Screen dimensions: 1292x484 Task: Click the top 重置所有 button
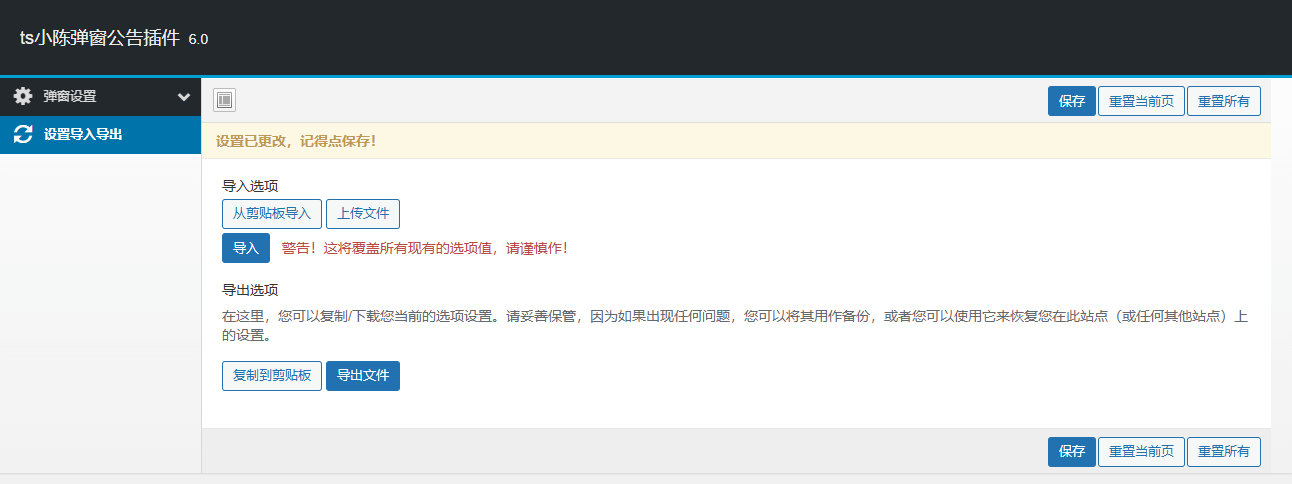pyautogui.click(x=1224, y=101)
